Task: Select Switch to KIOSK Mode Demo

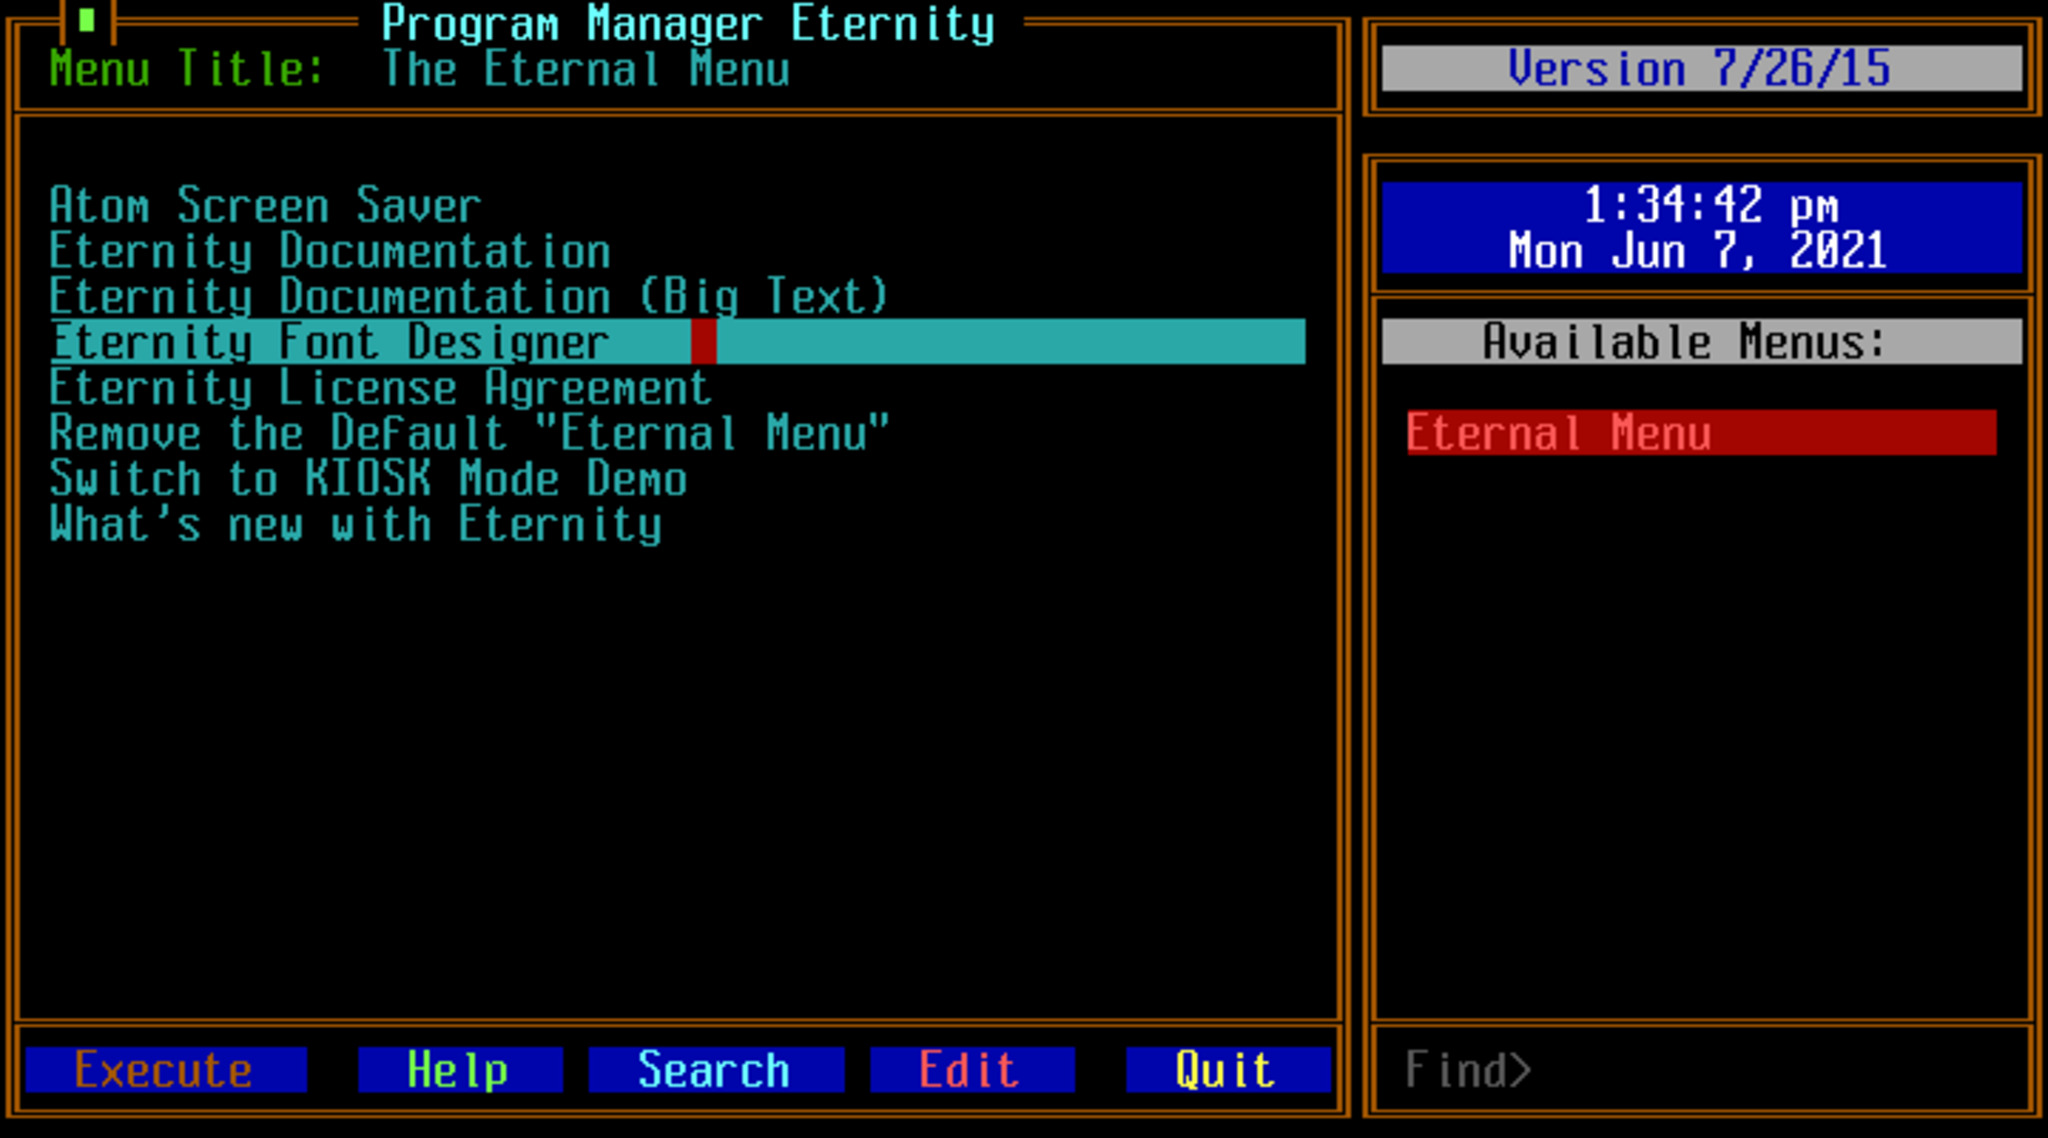Action: point(368,479)
